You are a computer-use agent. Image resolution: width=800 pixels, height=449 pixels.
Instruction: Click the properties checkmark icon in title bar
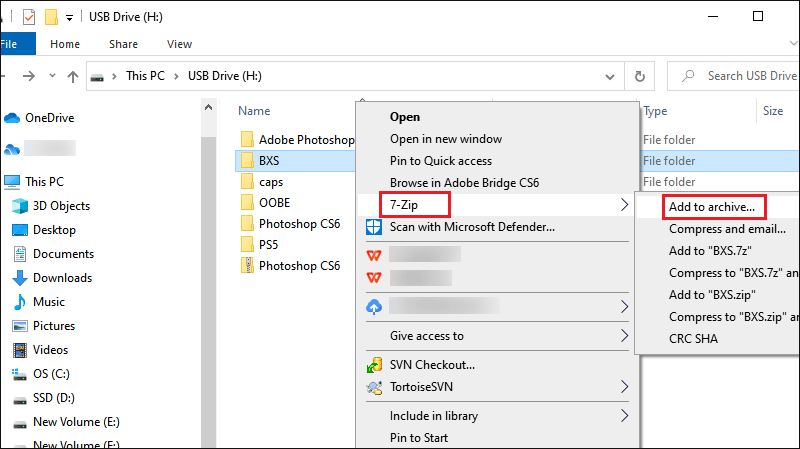29,17
